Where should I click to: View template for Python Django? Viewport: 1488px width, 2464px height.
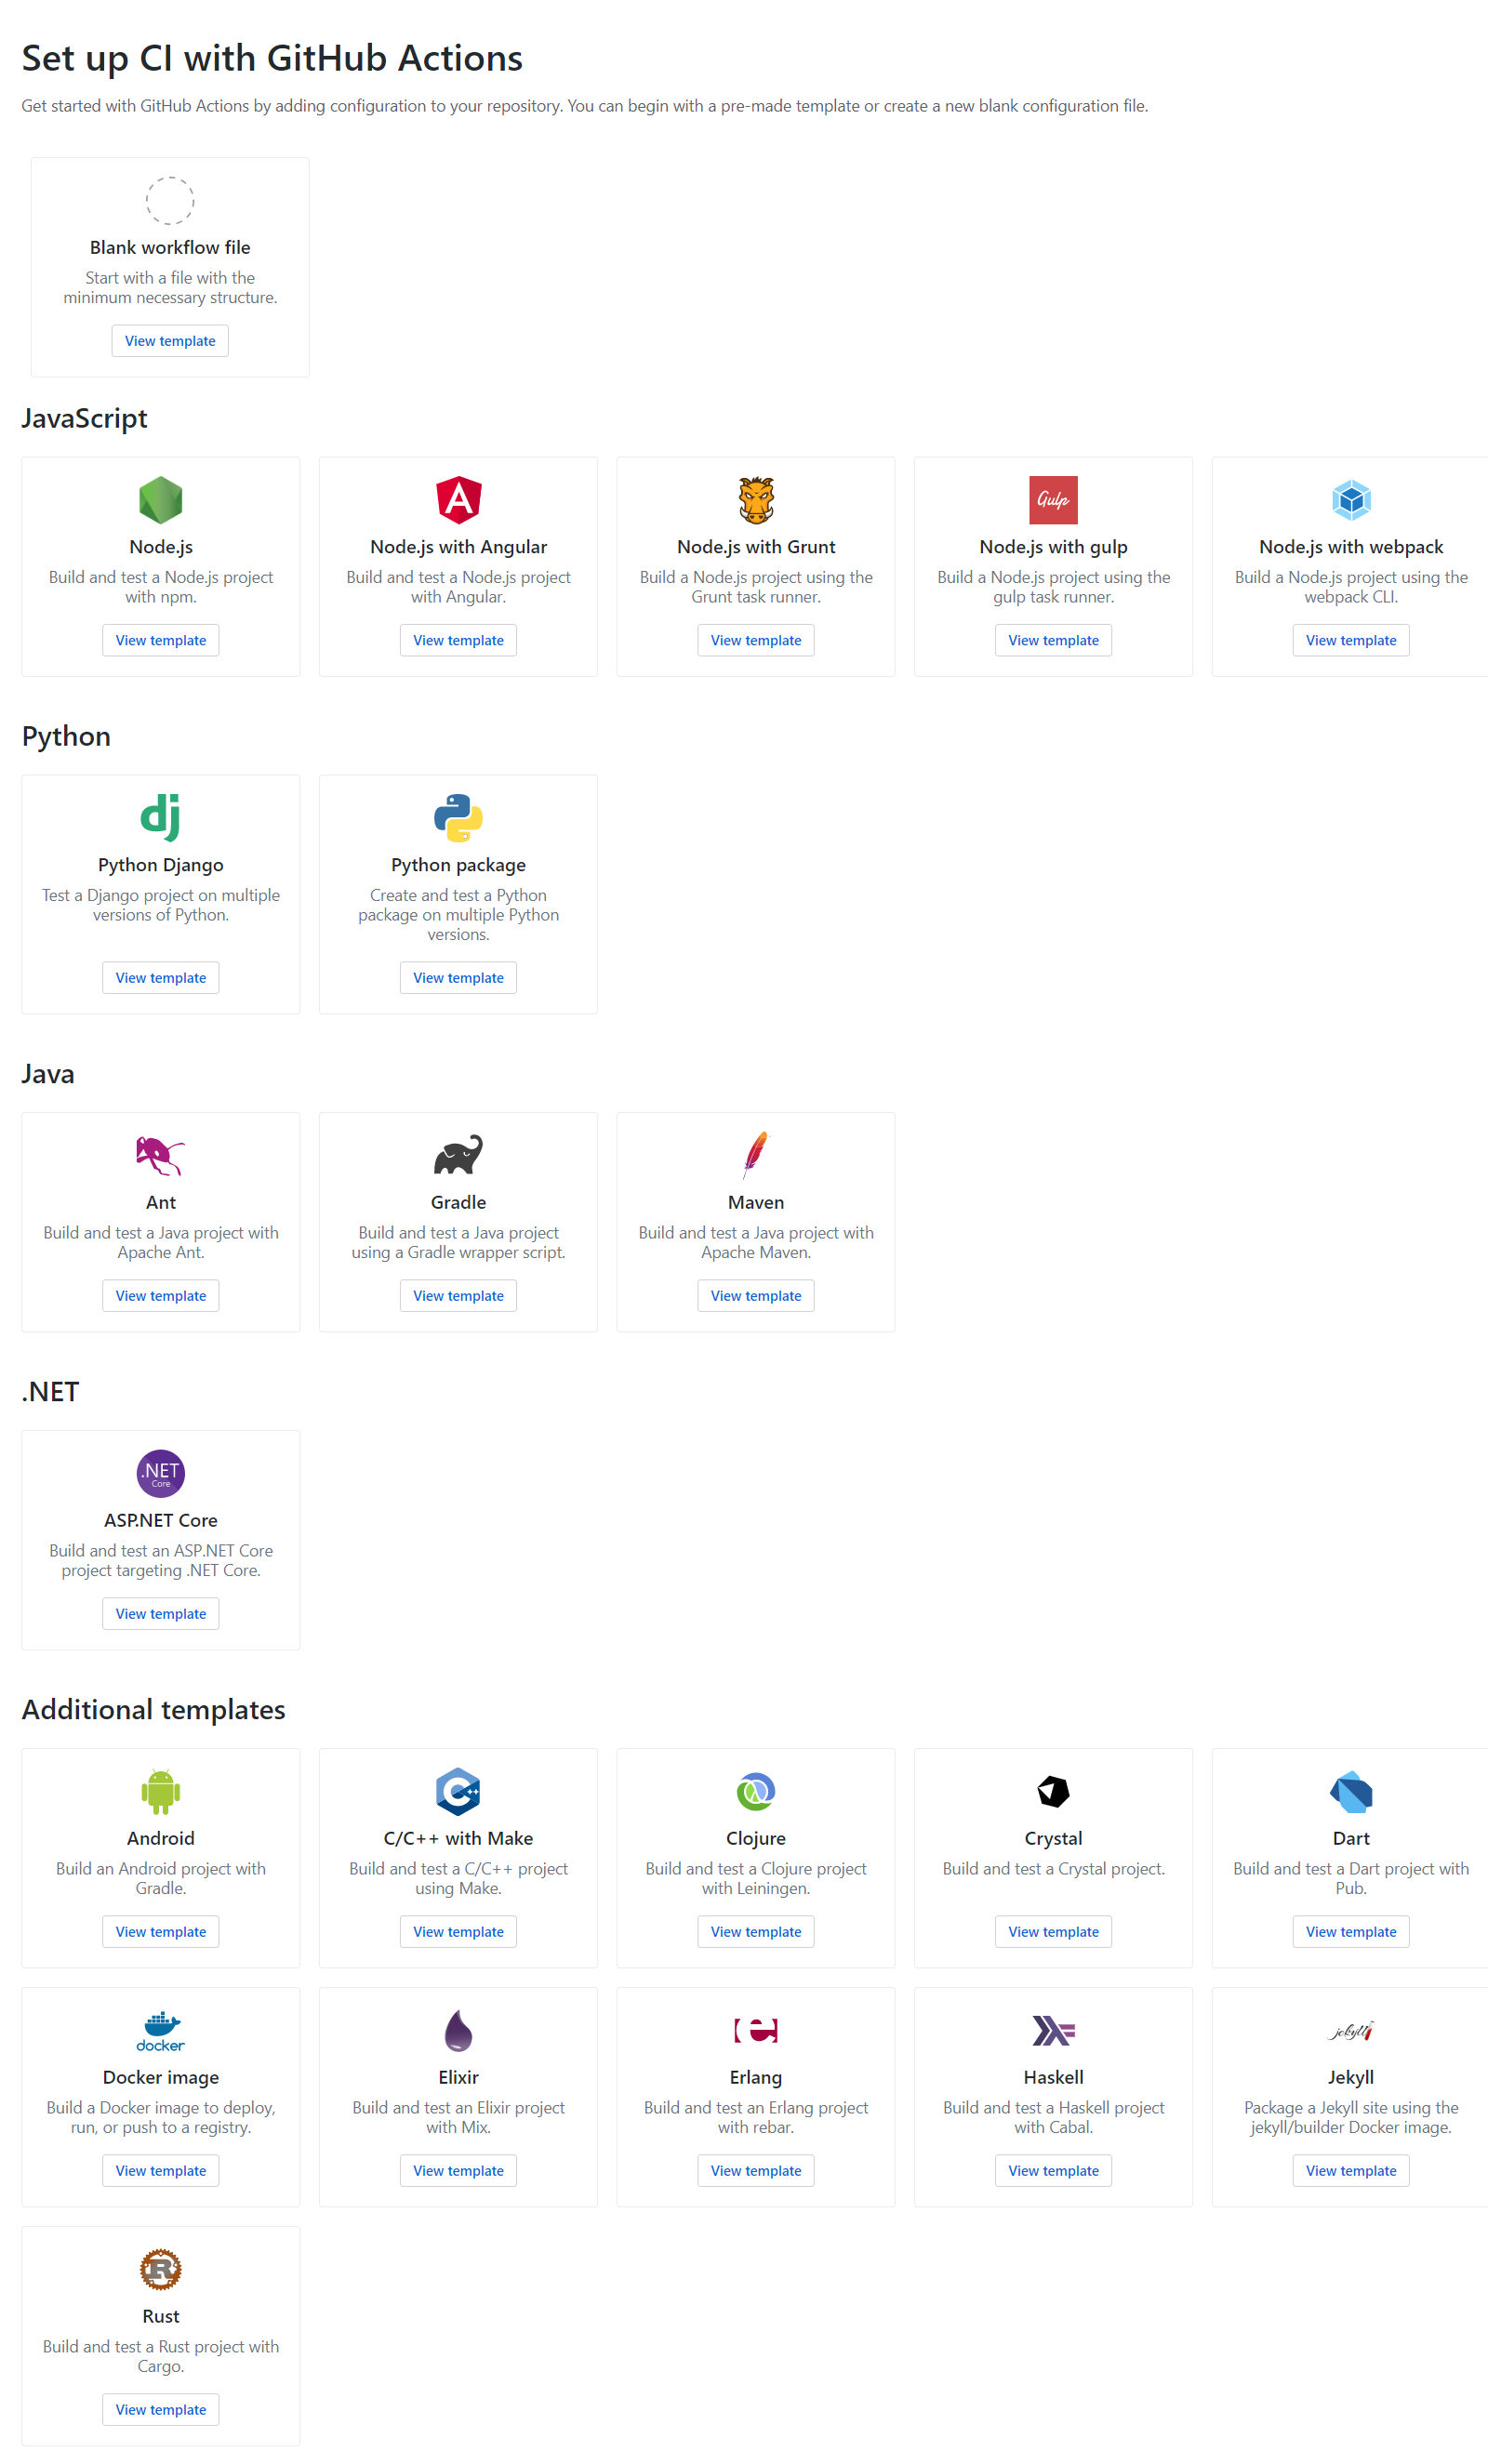[x=161, y=978]
